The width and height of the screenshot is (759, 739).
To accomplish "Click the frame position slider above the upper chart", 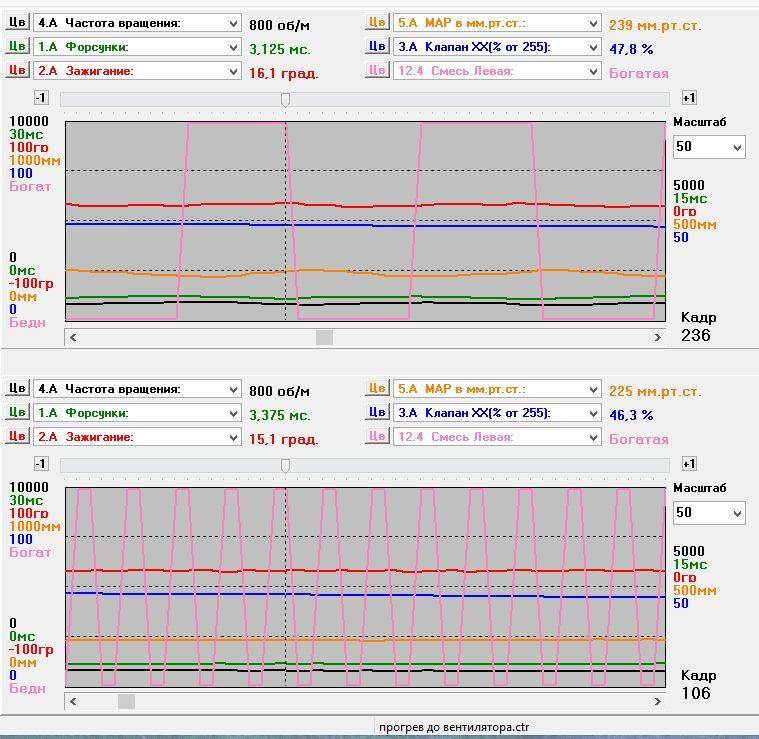I will pos(285,99).
